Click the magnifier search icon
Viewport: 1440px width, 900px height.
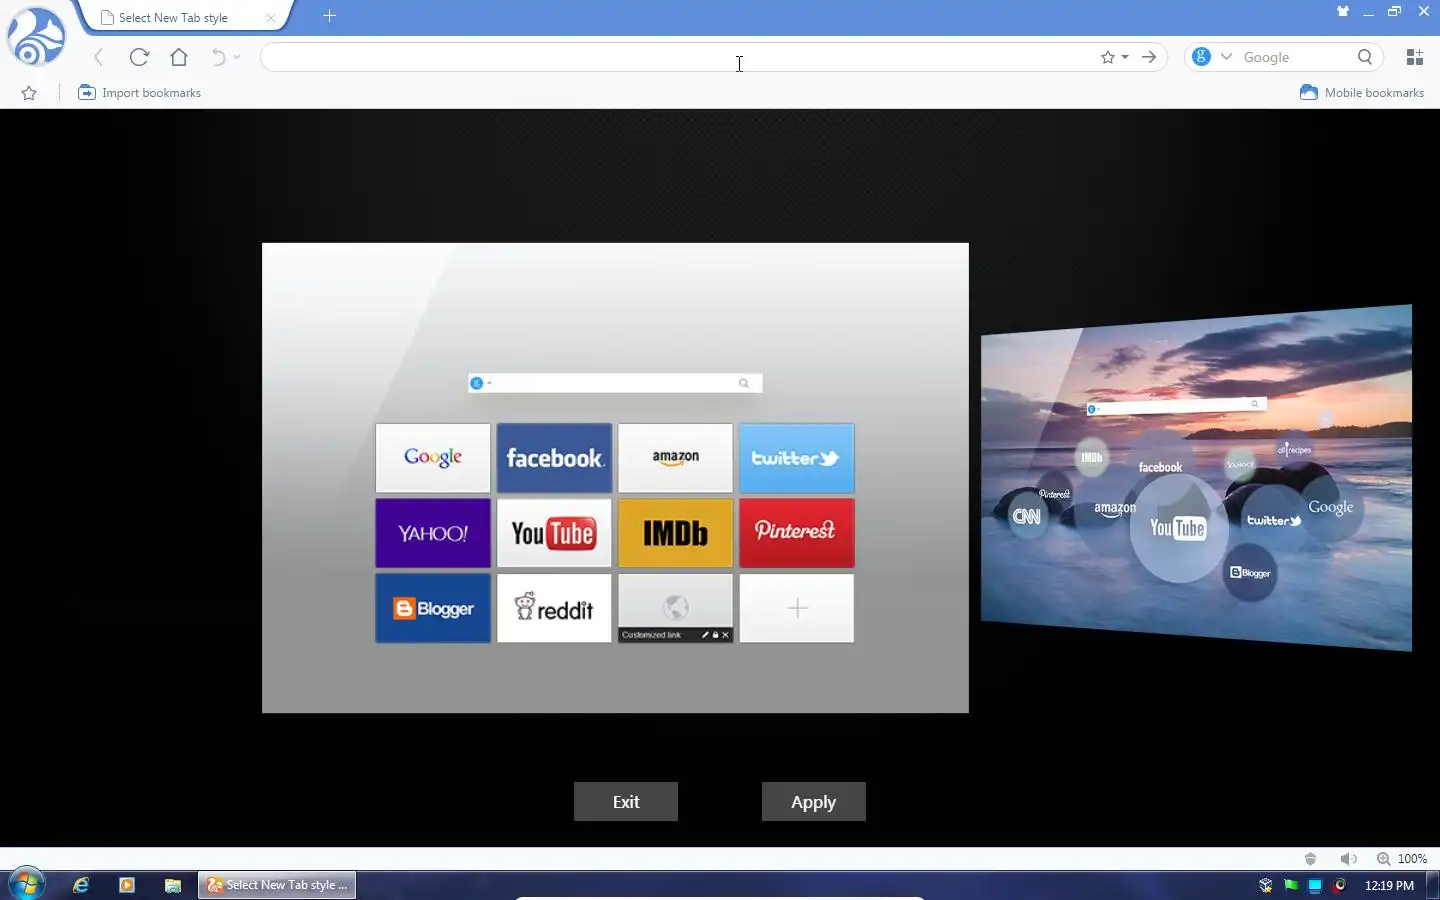click(1365, 57)
